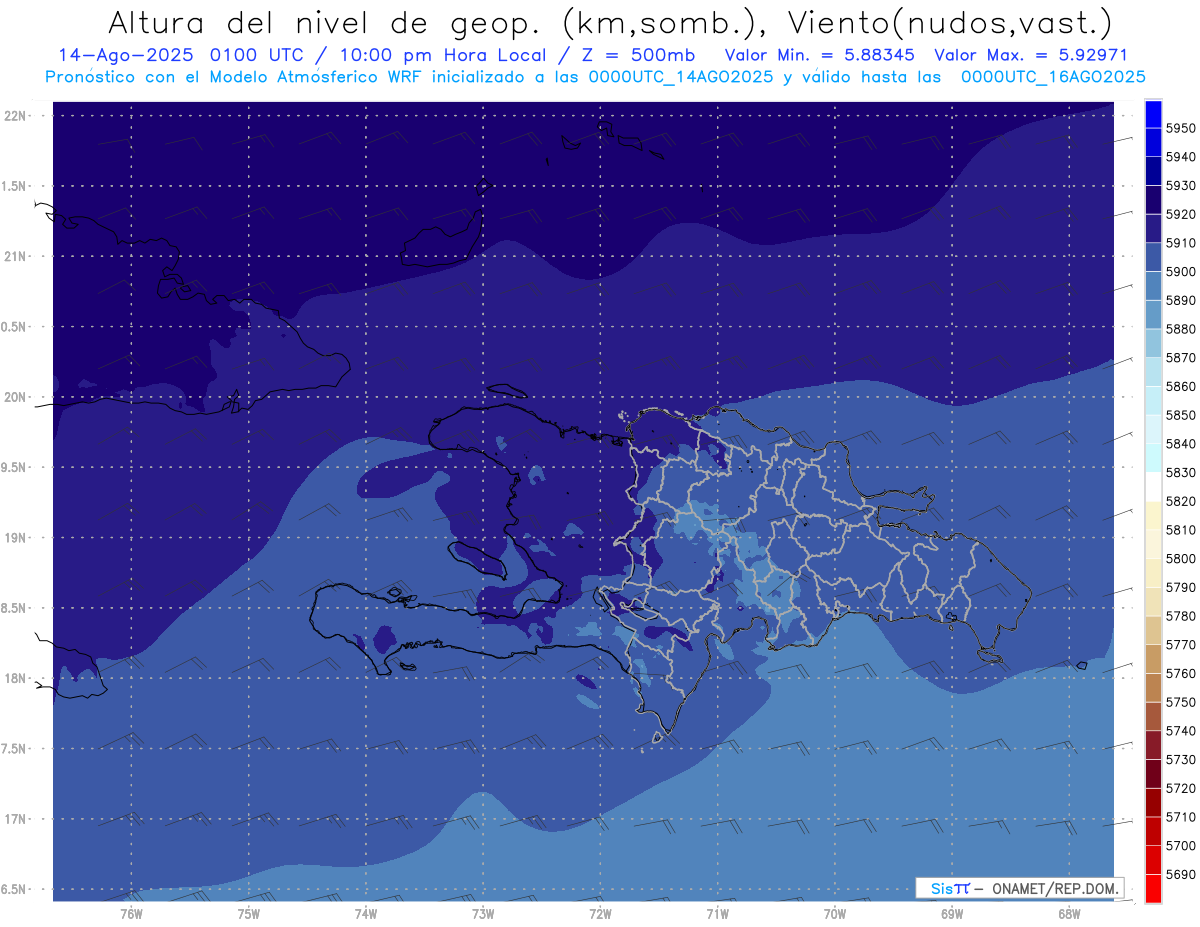Click the 5880 colorbar label
1200x927 pixels.
(1180, 329)
